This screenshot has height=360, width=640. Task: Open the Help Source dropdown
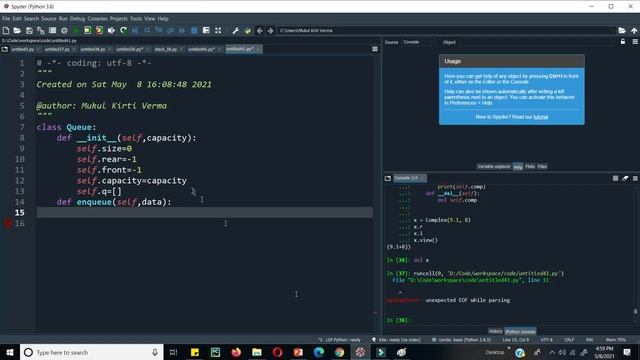[418, 42]
